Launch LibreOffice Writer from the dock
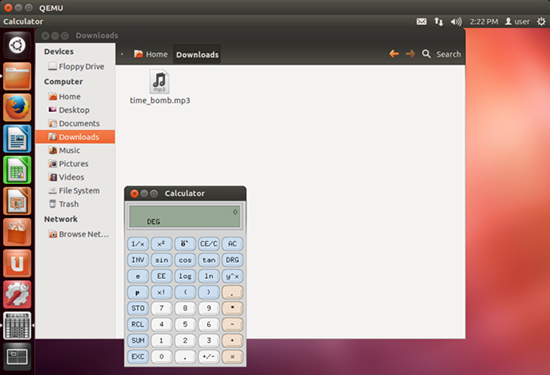Screen dimensions: 550x375 tap(17, 139)
